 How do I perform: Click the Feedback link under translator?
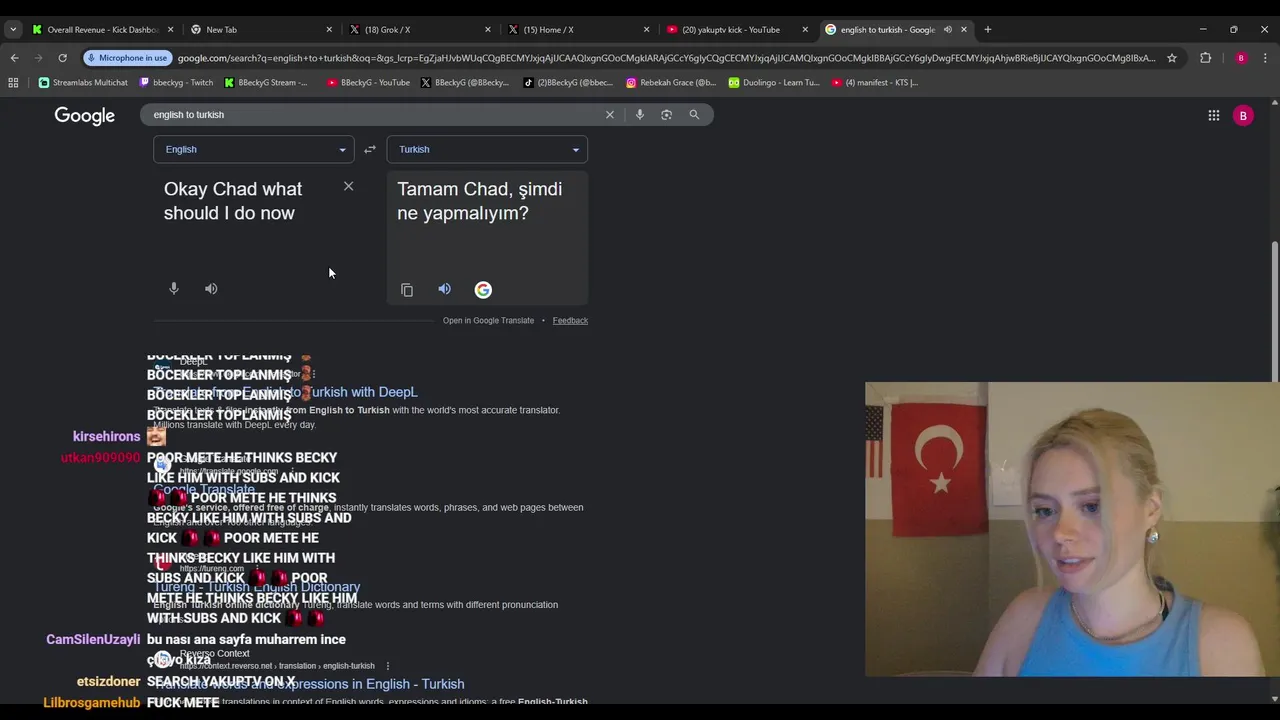pos(570,321)
